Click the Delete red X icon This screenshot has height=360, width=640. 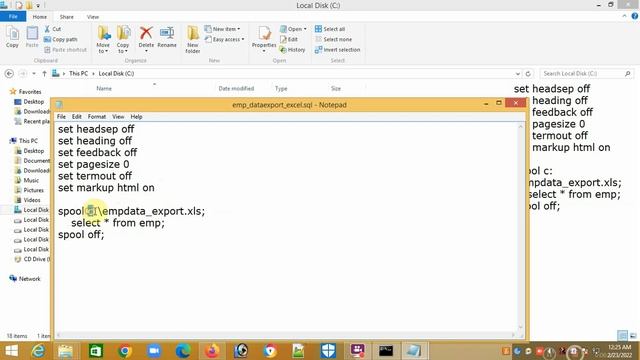(x=146, y=33)
